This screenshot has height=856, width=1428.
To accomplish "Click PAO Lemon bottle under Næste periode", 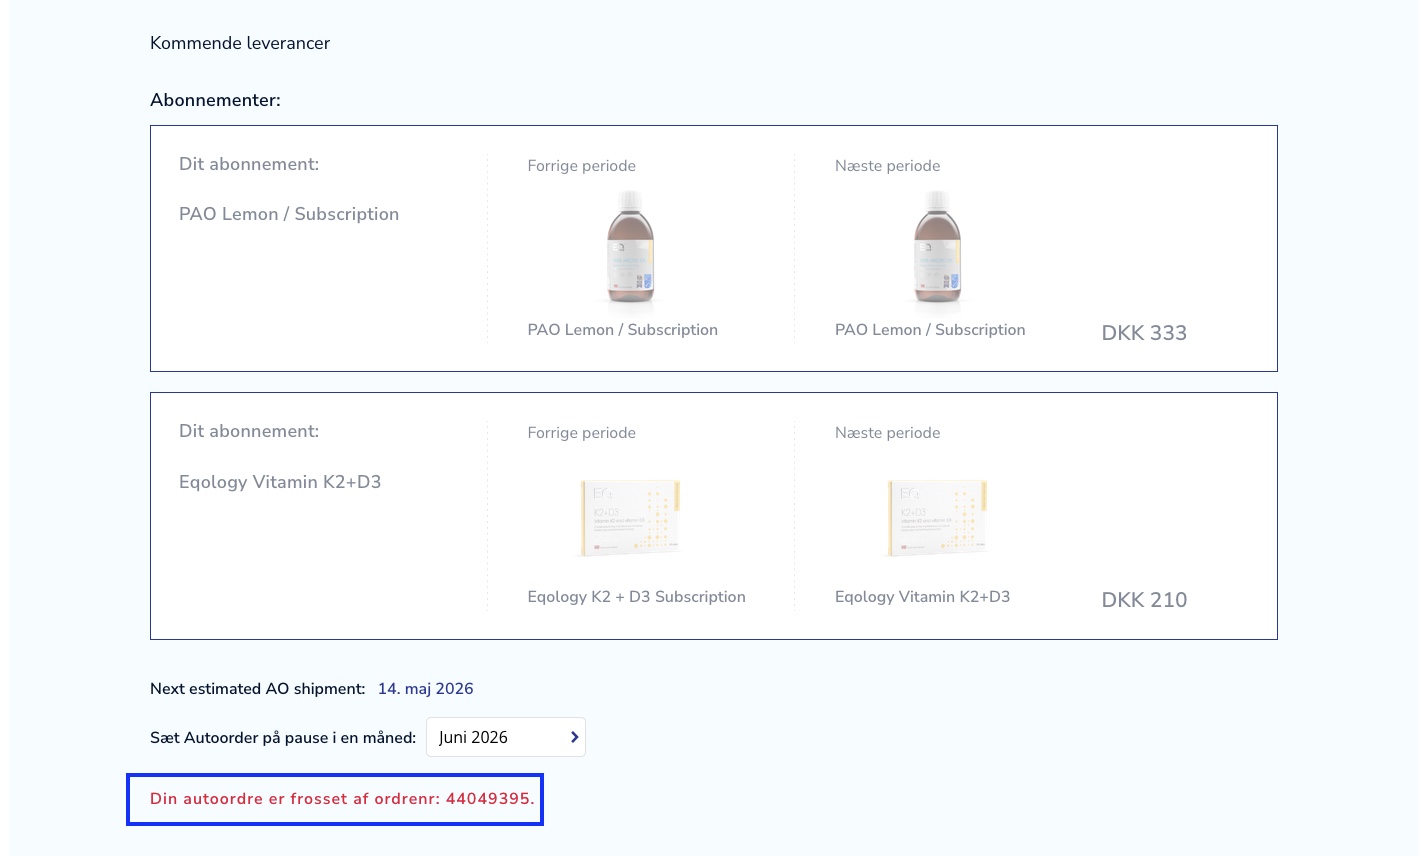I will click(x=937, y=247).
